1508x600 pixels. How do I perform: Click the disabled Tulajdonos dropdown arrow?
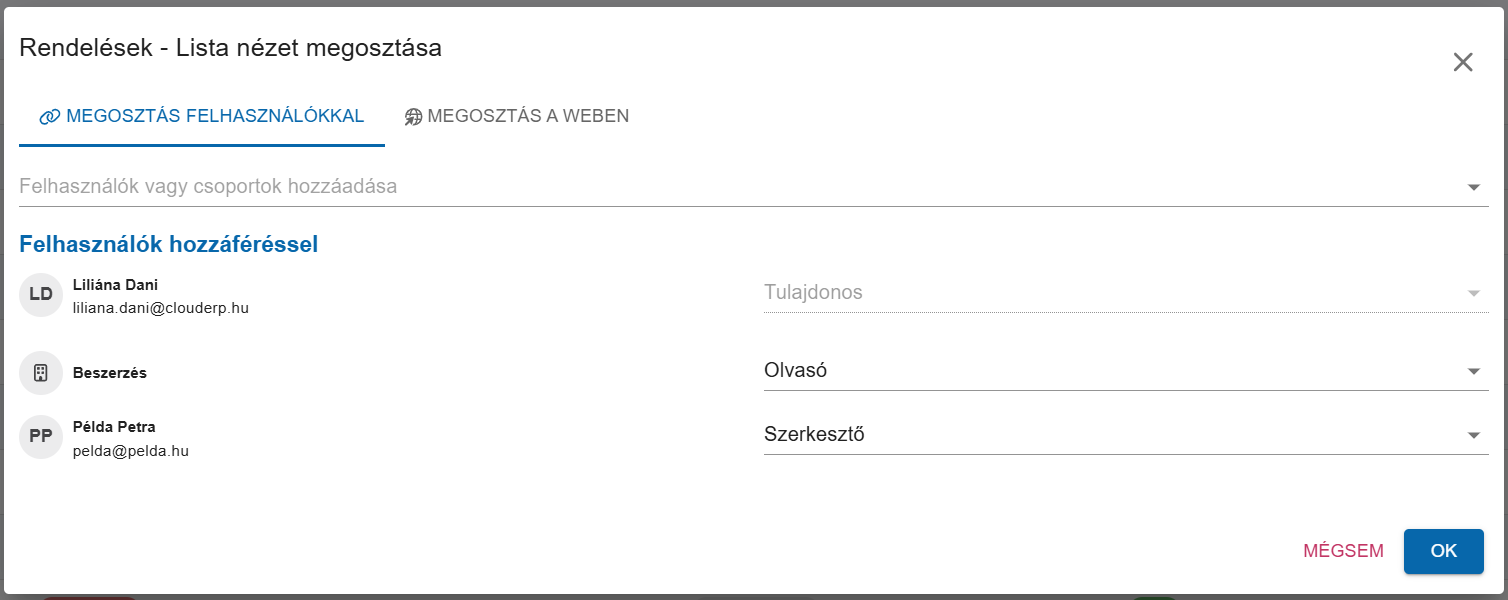[x=1473, y=294]
